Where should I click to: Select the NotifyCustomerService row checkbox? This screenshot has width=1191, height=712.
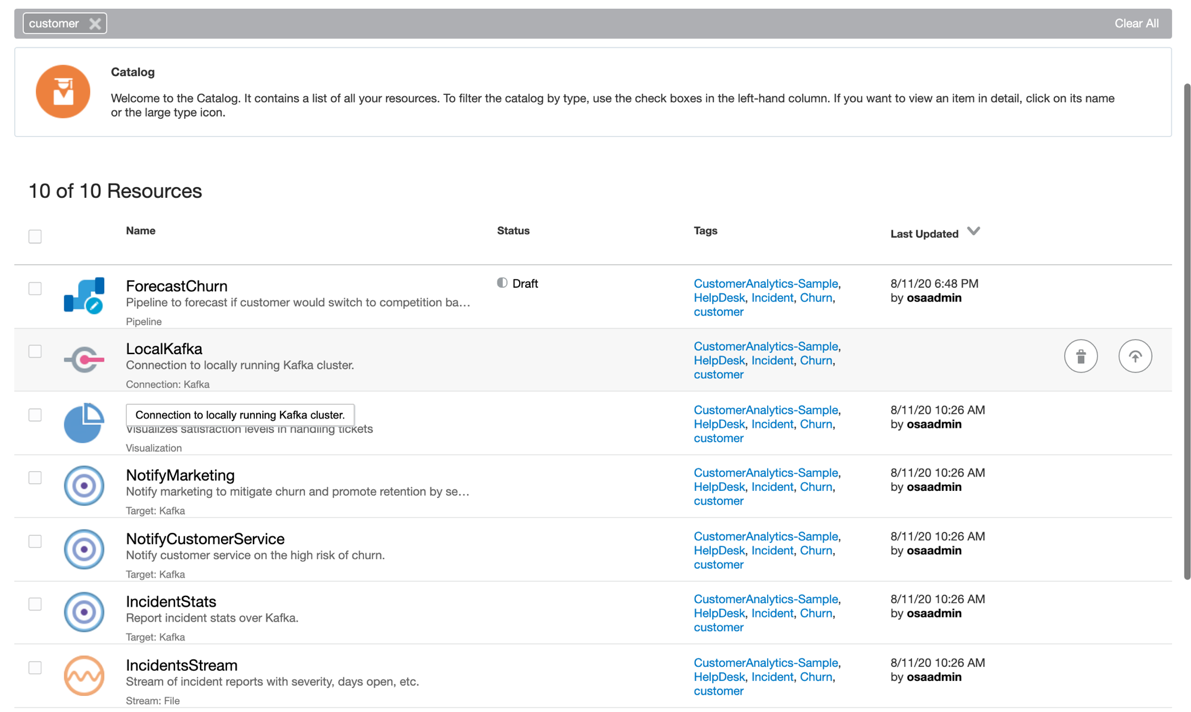pyautogui.click(x=35, y=541)
